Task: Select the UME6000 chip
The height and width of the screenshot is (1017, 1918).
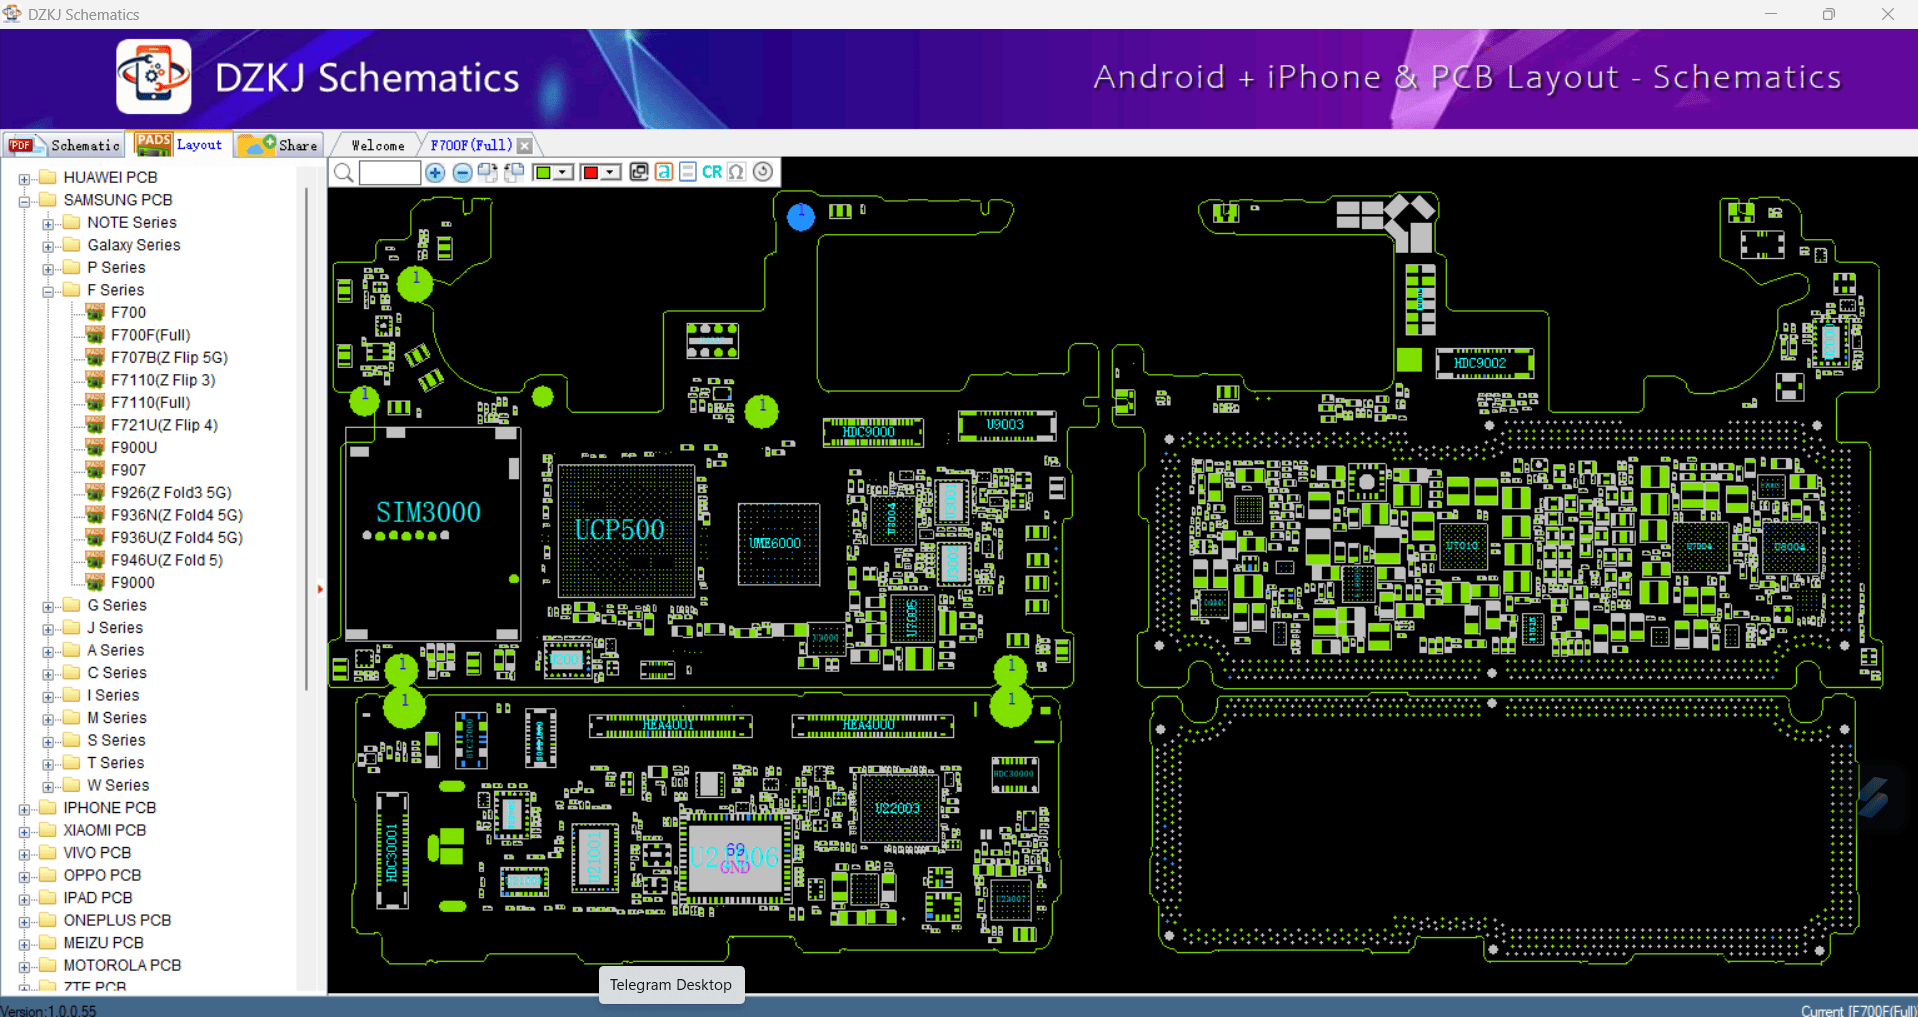Action: point(776,543)
